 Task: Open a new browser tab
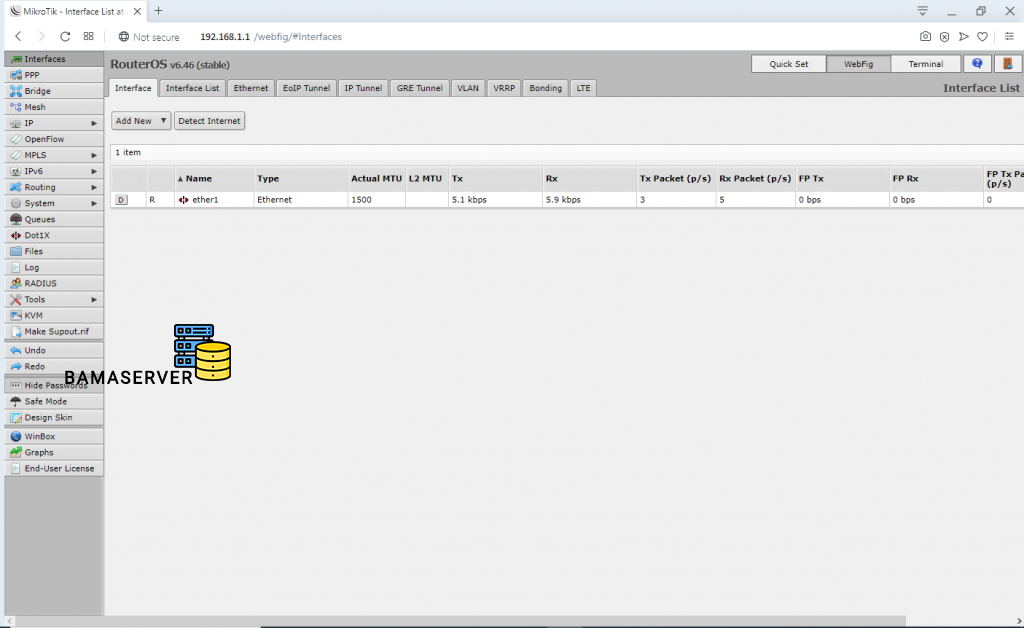click(x=158, y=11)
